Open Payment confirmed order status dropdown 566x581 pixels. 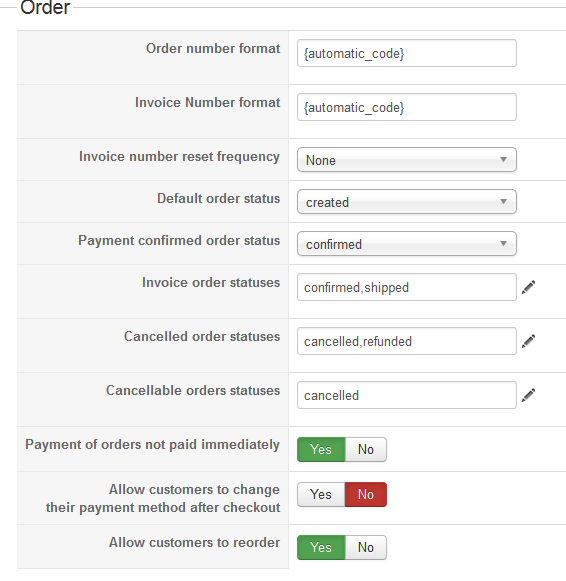coord(407,244)
